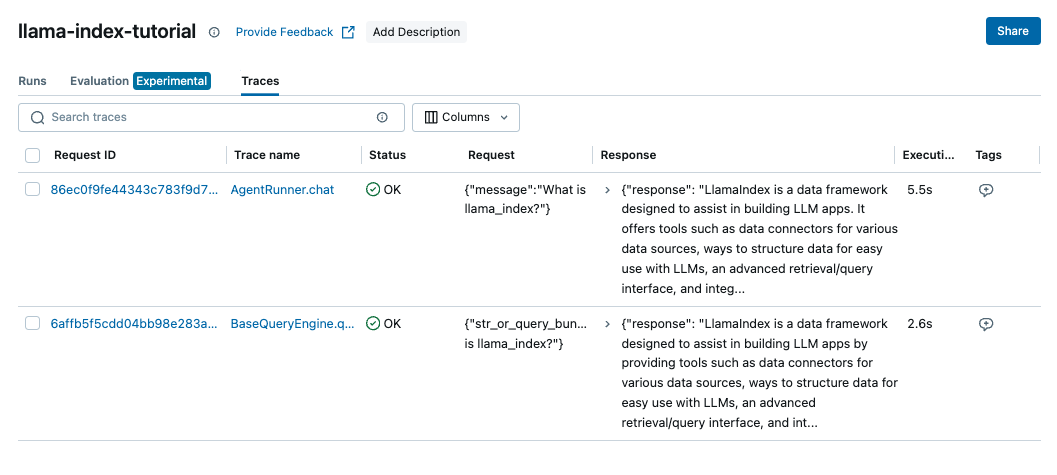Image resolution: width=1057 pixels, height=475 pixels.
Task: Click the OK status icon for AgentRunner.chat
Action: (373, 189)
